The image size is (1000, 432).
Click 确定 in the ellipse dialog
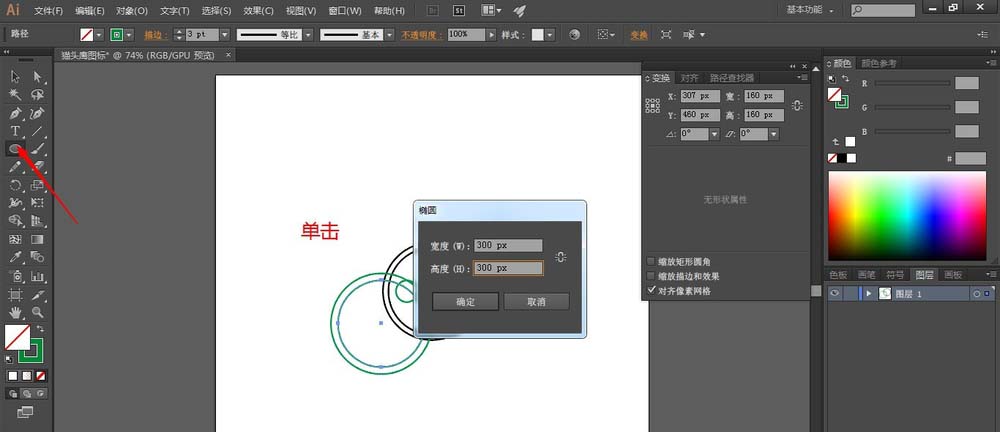coord(466,302)
